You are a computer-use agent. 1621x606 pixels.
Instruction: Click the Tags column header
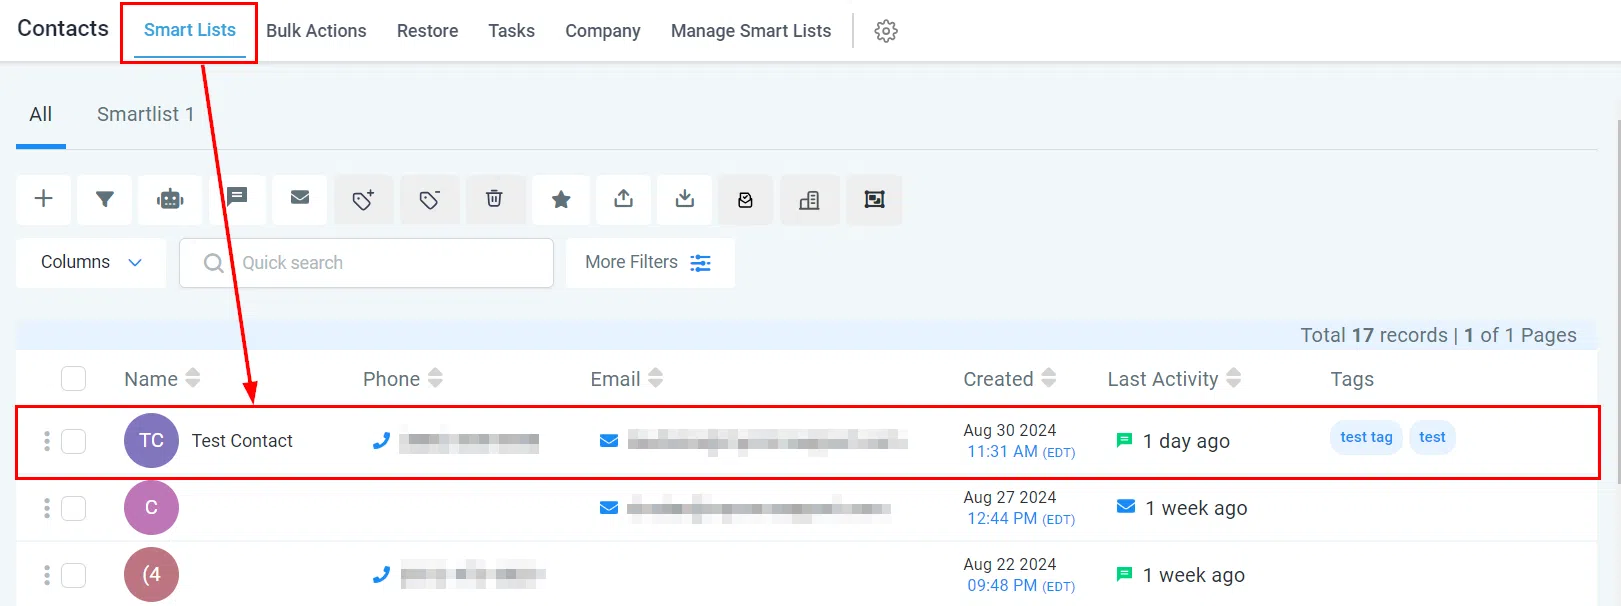(x=1352, y=379)
